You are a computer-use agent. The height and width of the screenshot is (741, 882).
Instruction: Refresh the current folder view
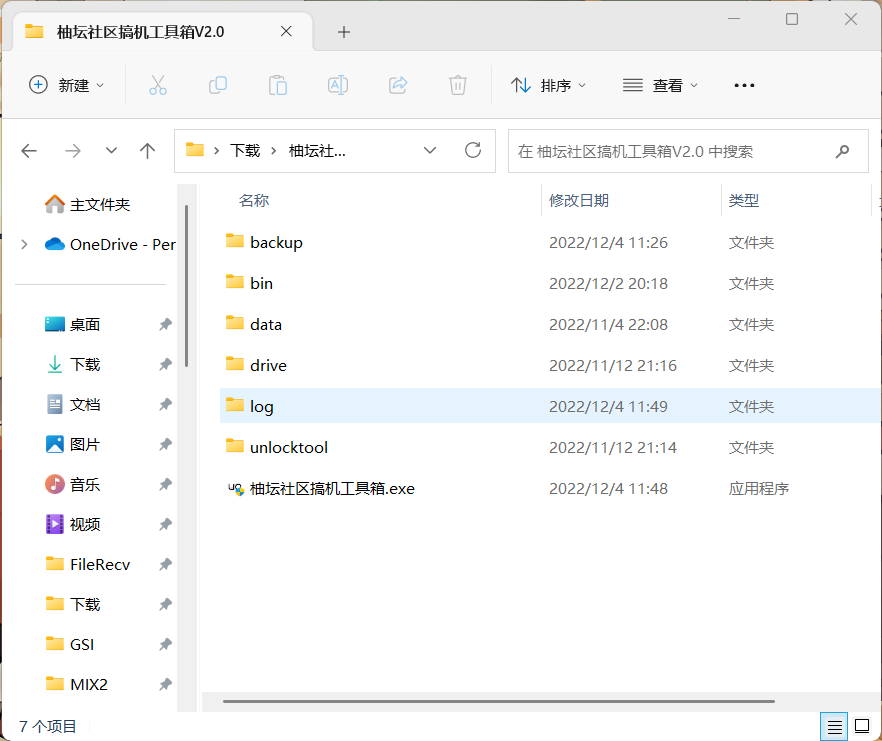click(473, 151)
